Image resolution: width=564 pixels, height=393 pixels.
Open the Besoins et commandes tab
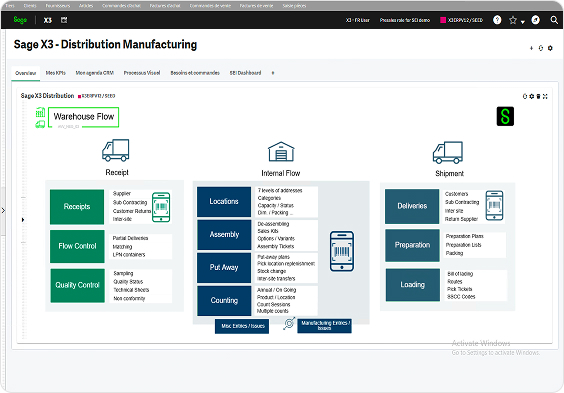point(195,73)
